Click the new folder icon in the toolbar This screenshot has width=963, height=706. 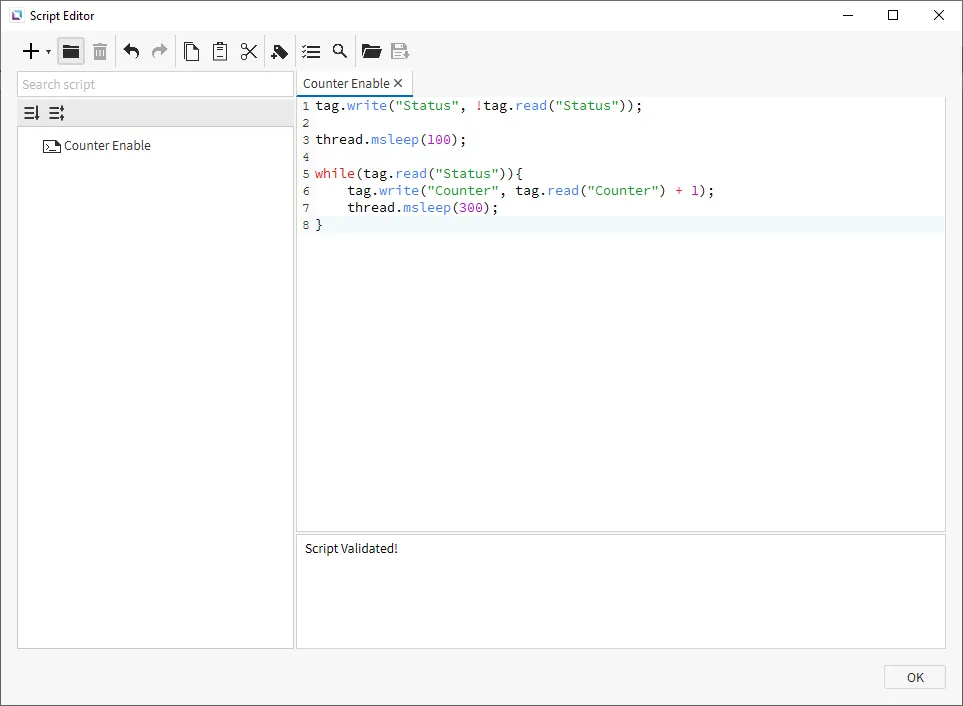(x=71, y=51)
